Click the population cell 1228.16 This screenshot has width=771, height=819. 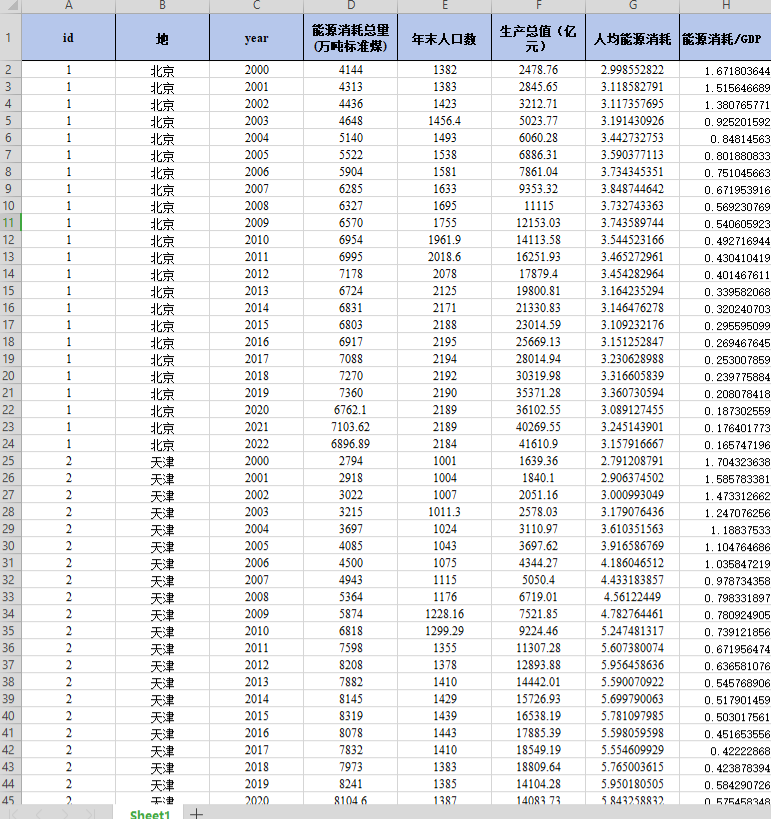tap(445, 614)
